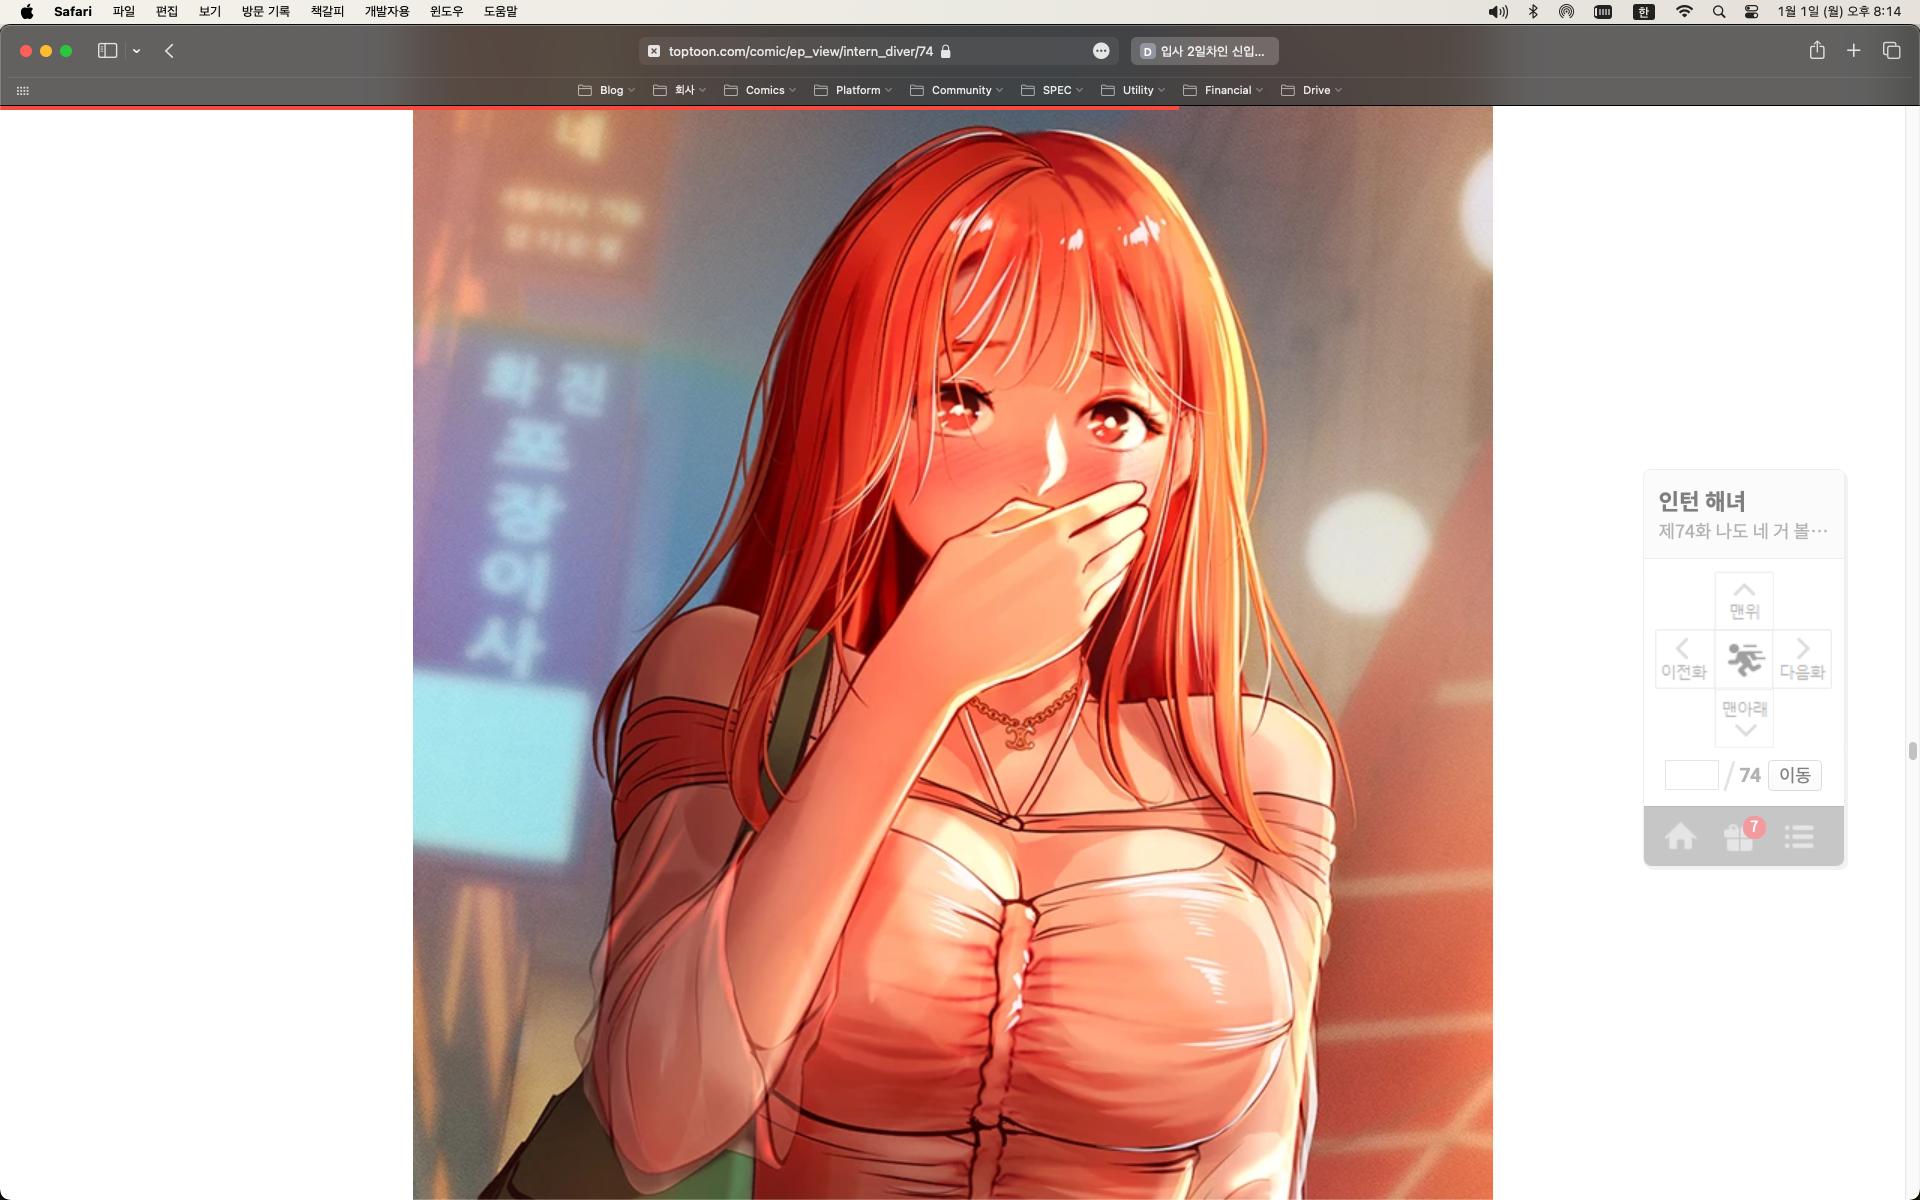Expand the 회사 bookmarks folder

[x=679, y=90]
